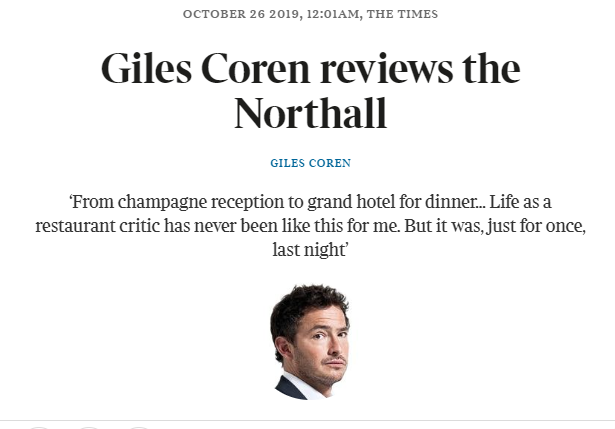This screenshot has height=429, width=615.
Task: Click Giles Coren's headshot photo
Action: pos(310,342)
